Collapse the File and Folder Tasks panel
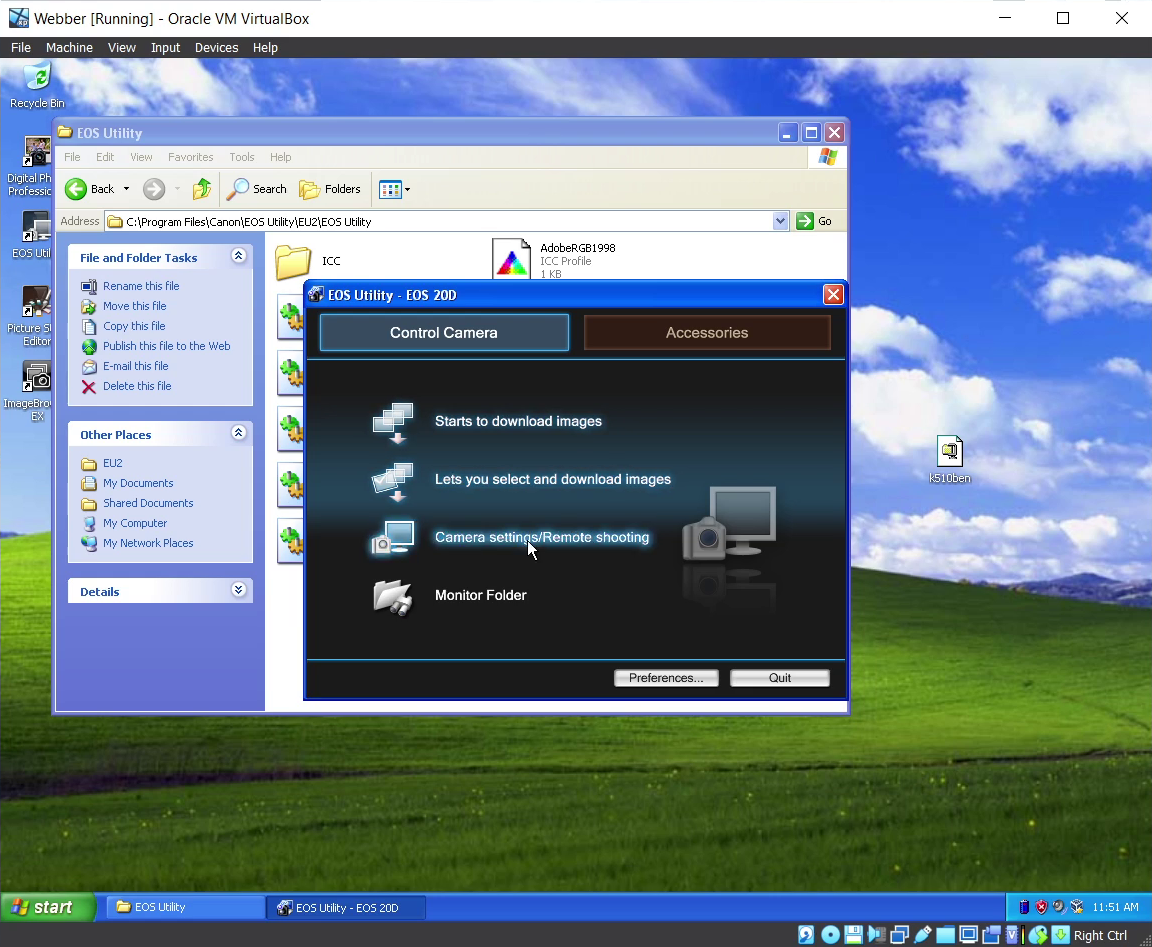This screenshot has height=947, width=1152. (x=238, y=257)
